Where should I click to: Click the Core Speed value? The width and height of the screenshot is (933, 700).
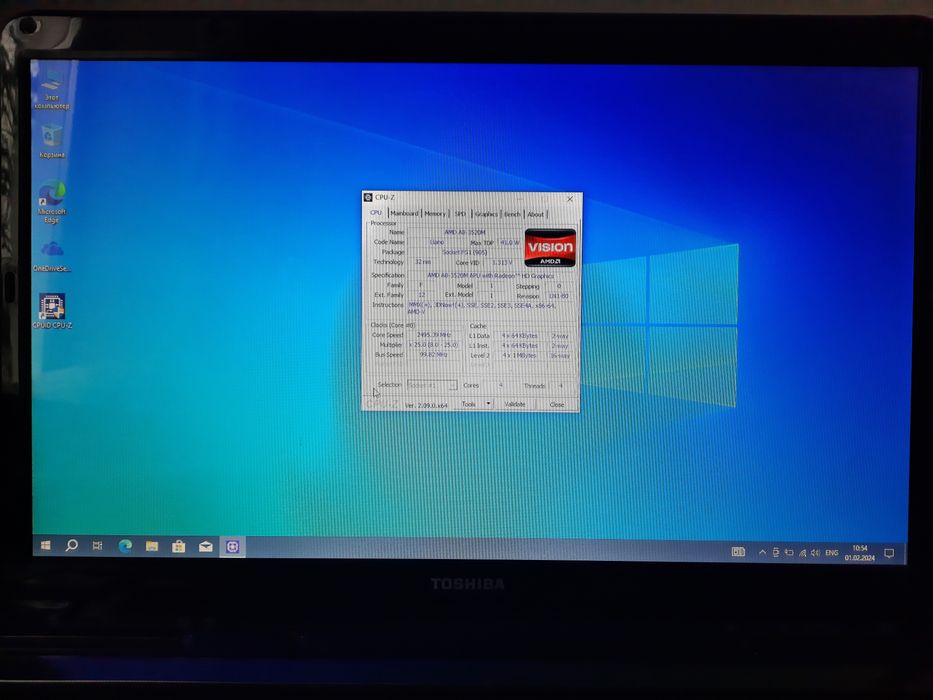434,335
